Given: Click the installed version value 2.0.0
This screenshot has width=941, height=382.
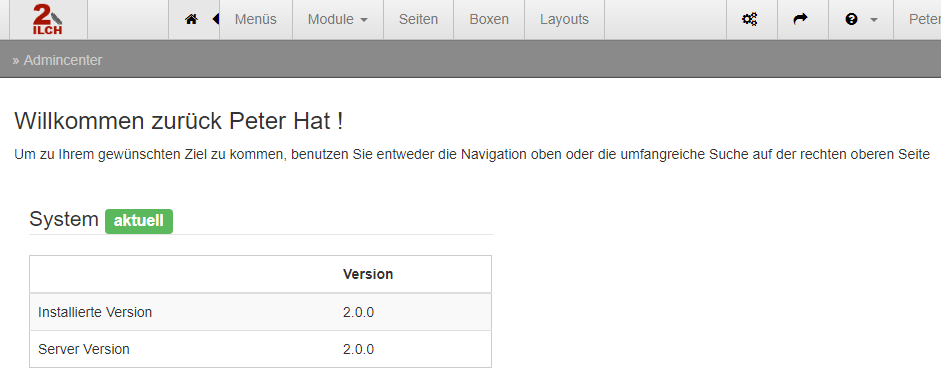Looking at the screenshot, I should pos(358,312).
